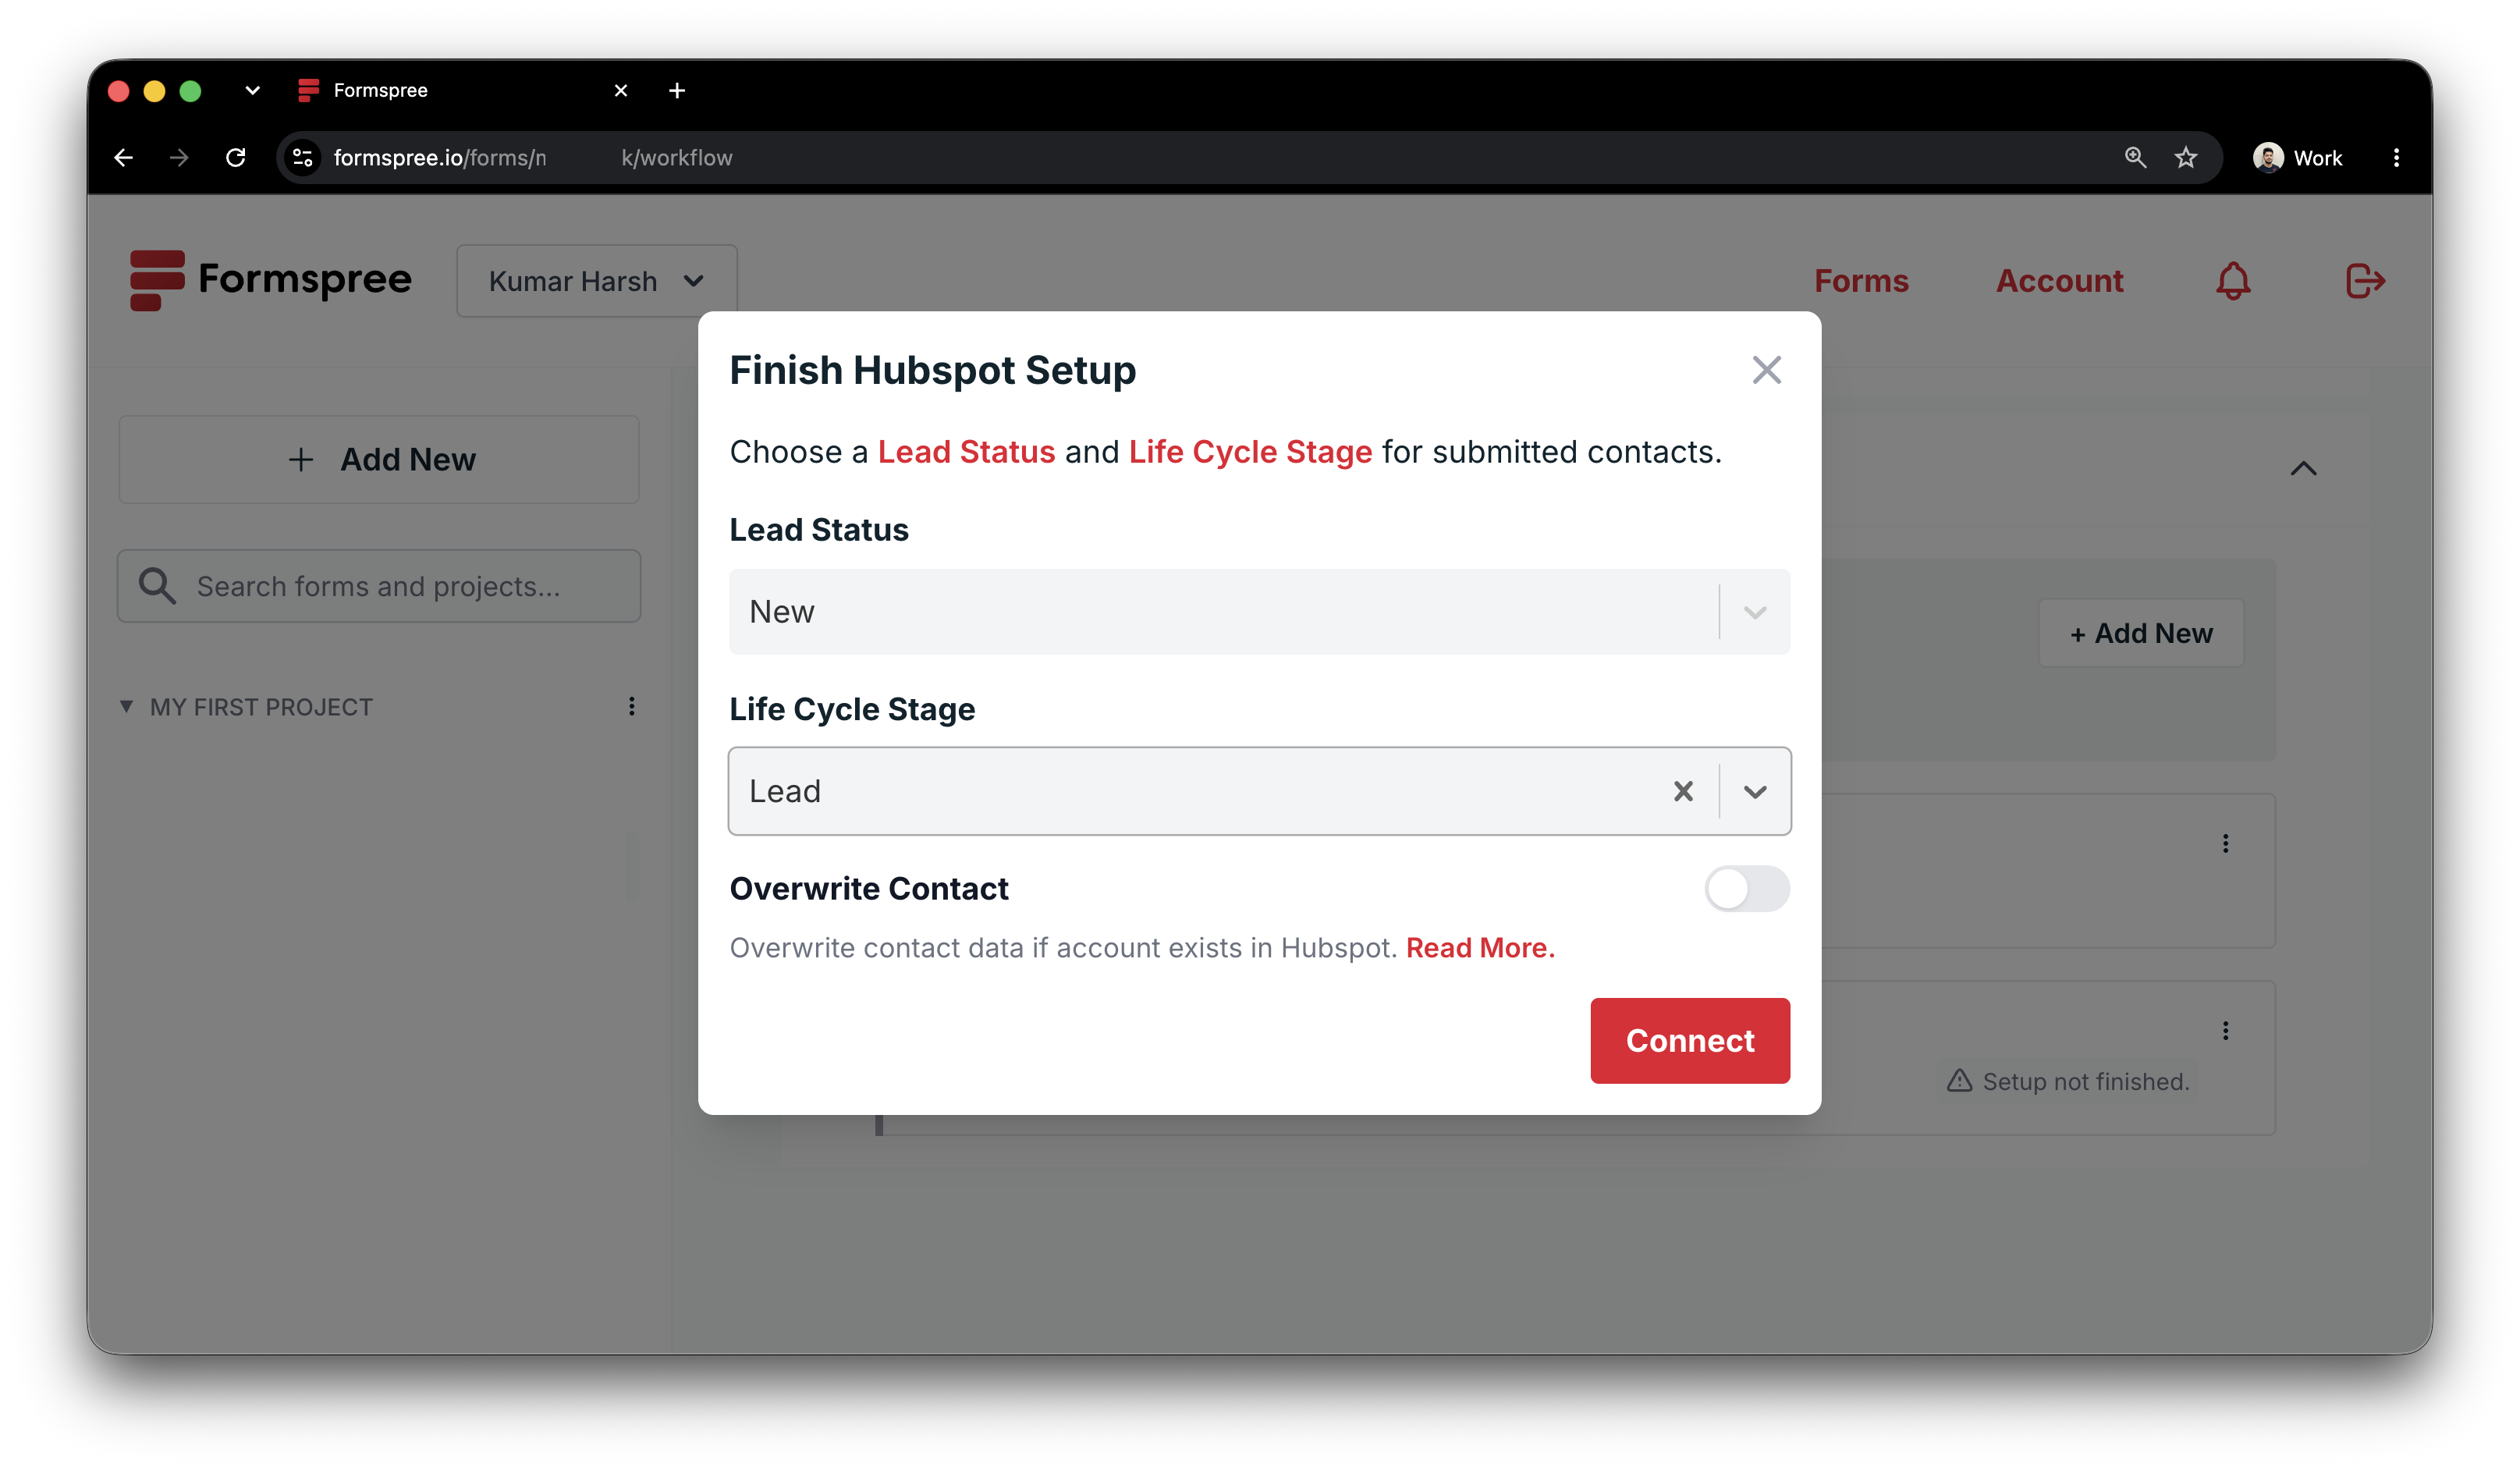Image resolution: width=2520 pixels, height=1470 pixels.
Task: Open the browser zoom indicator
Action: point(2135,157)
